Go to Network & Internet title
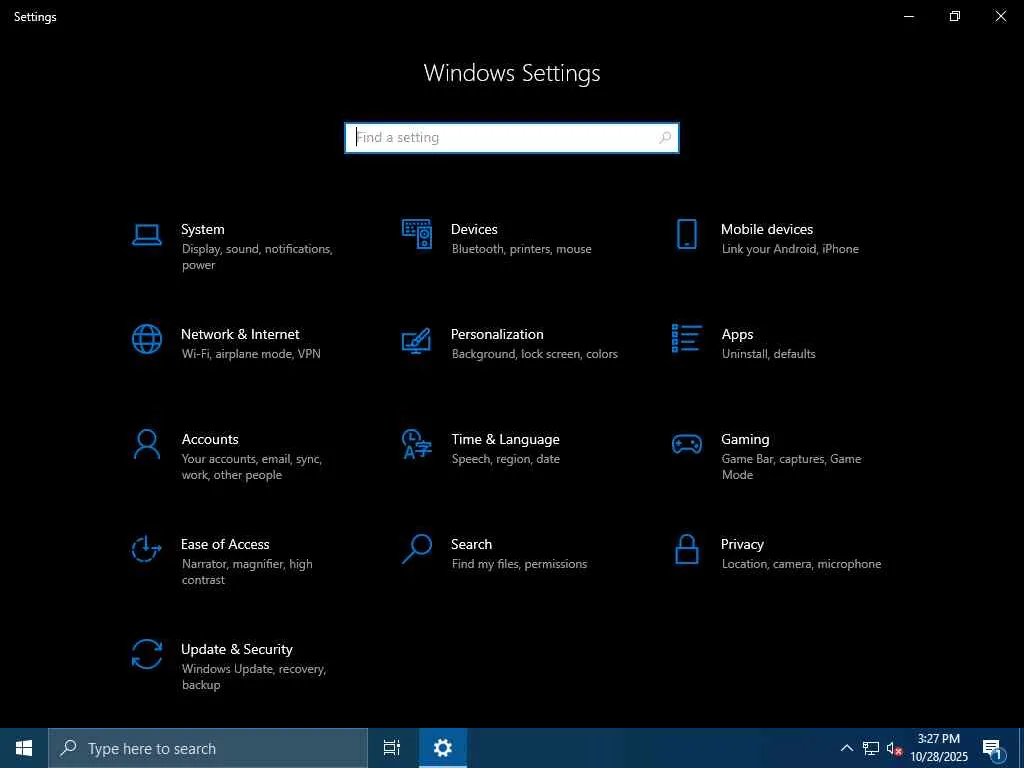 (x=240, y=334)
